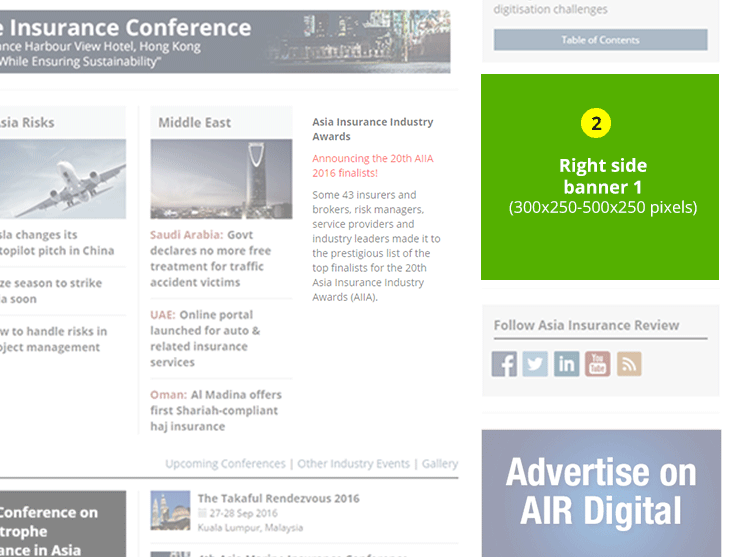Open the risks in project management article

pyautogui.click(x=53, y=339)
